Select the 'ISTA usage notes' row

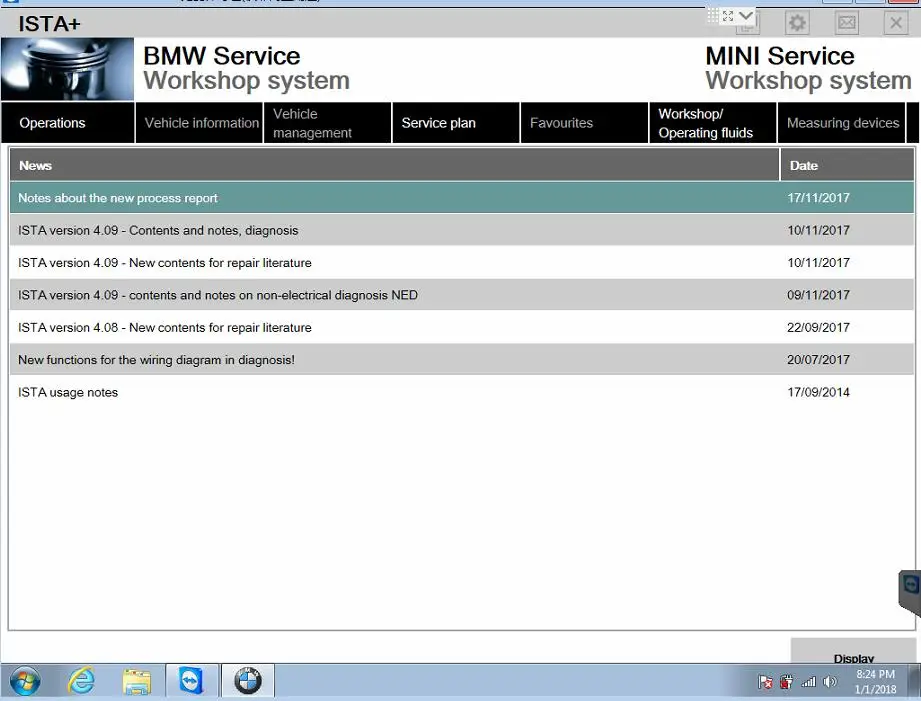462,392
